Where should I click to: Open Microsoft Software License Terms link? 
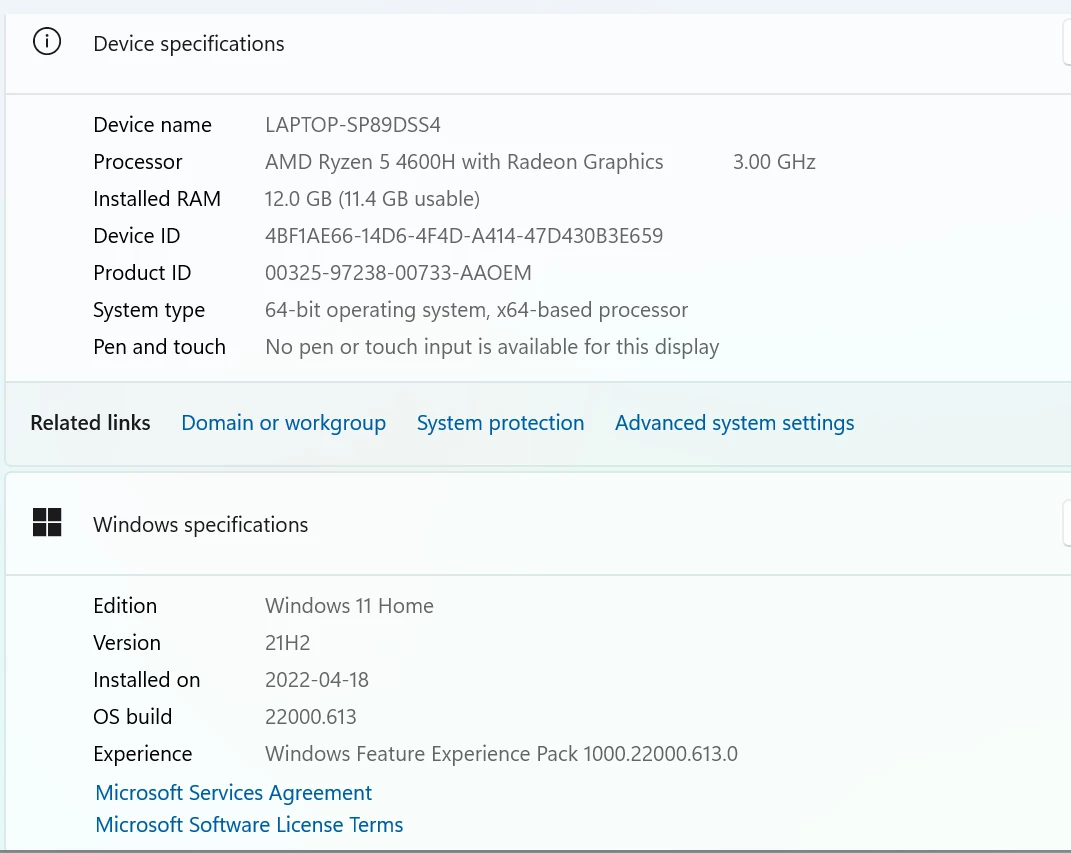coord(249,824)
